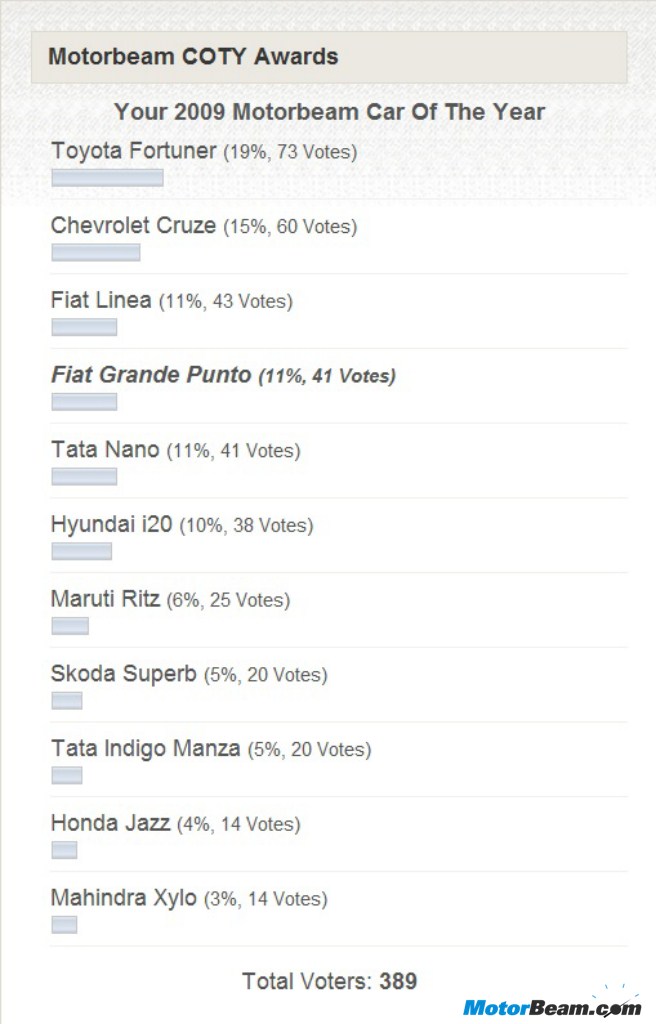Click the Motorbeam COTY Awards header
Screen dimensions: 656x1024
click(329, 57)
